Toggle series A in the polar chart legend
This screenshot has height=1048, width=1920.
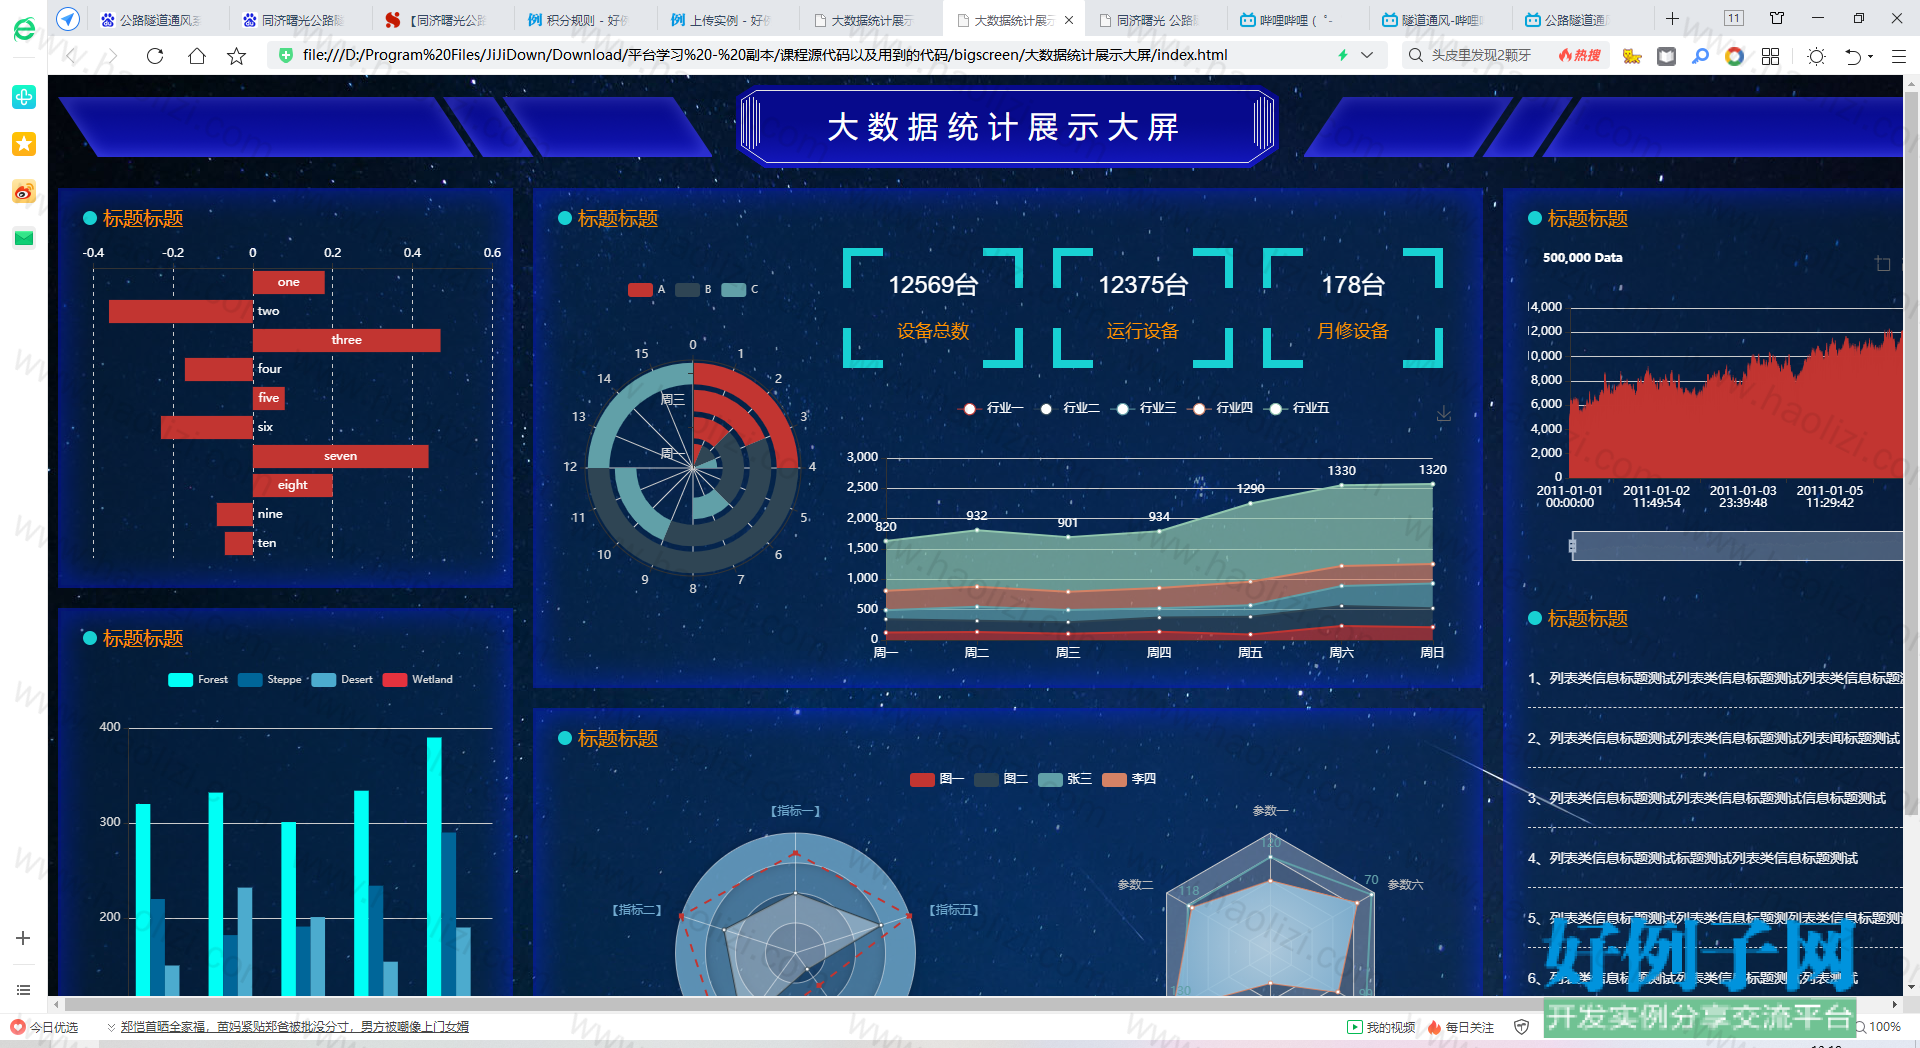pos(646,290)
